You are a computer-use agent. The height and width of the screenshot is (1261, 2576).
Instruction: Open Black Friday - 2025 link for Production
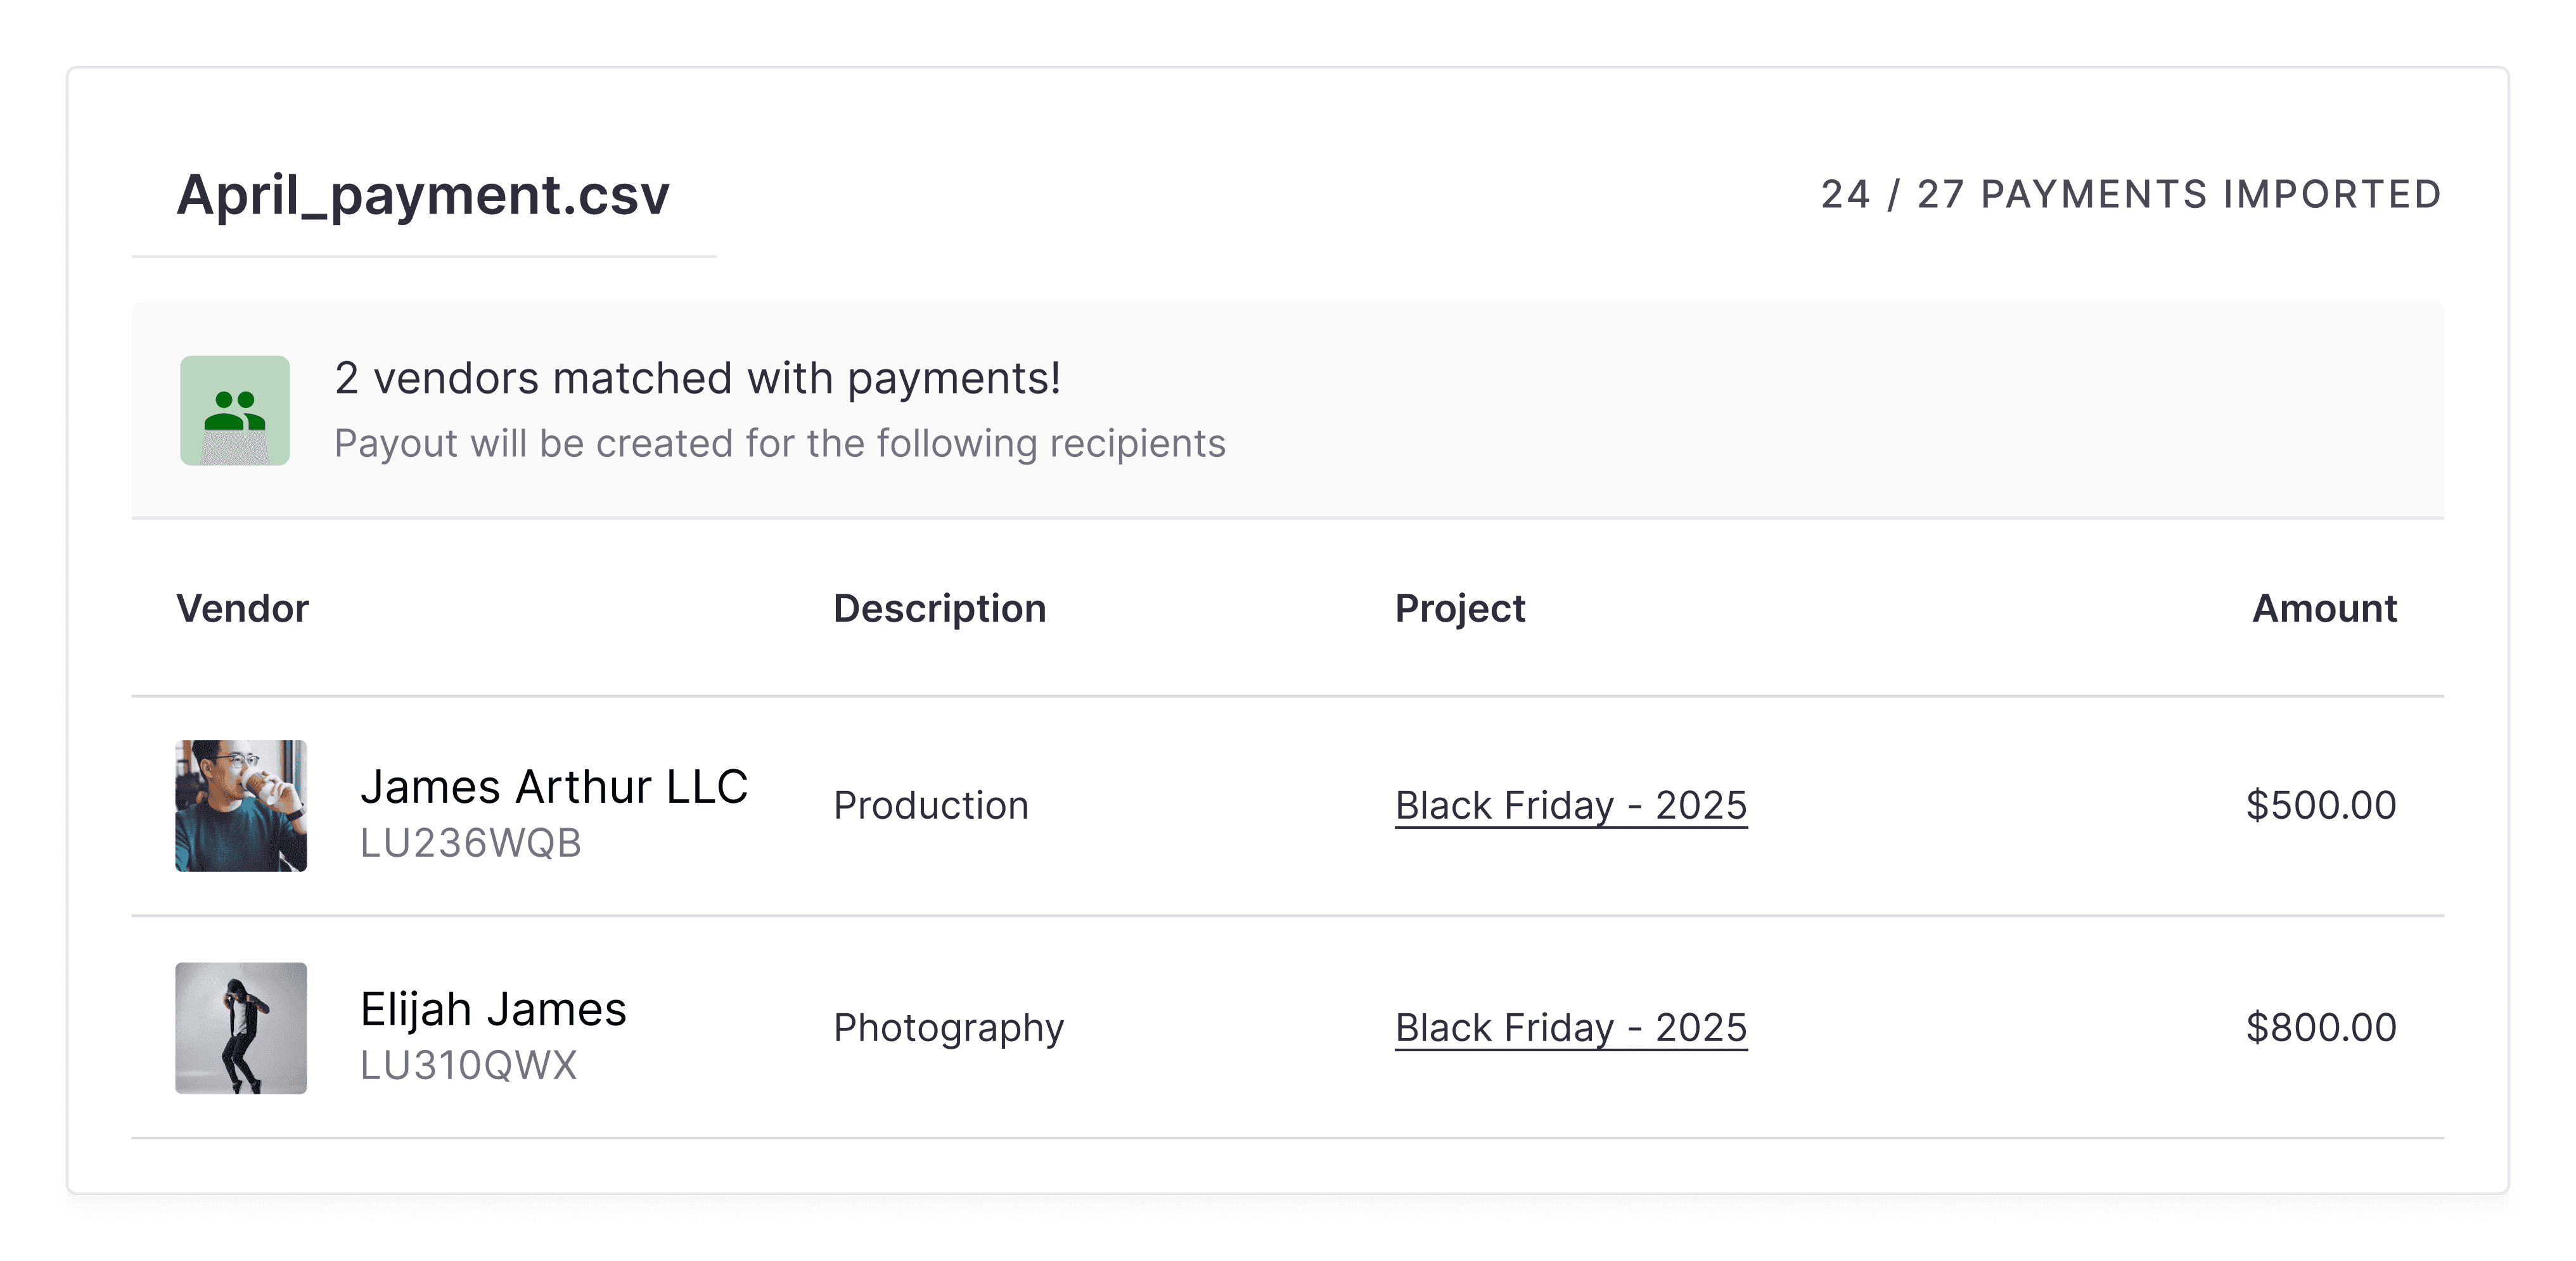[1571, 805]
